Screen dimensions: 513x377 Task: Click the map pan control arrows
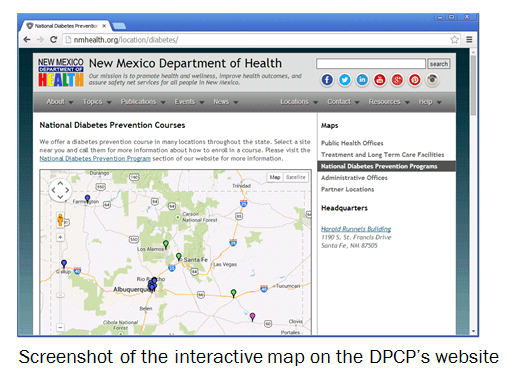click(x=60, y=190)
